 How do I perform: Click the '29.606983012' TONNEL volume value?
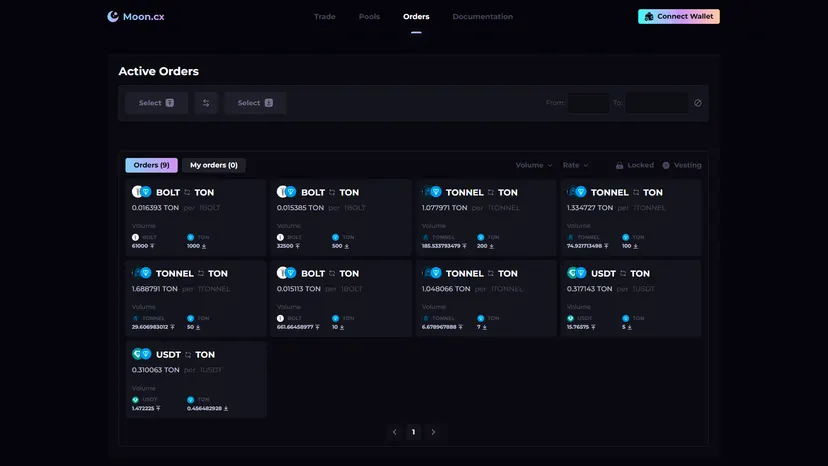[150, 327]
